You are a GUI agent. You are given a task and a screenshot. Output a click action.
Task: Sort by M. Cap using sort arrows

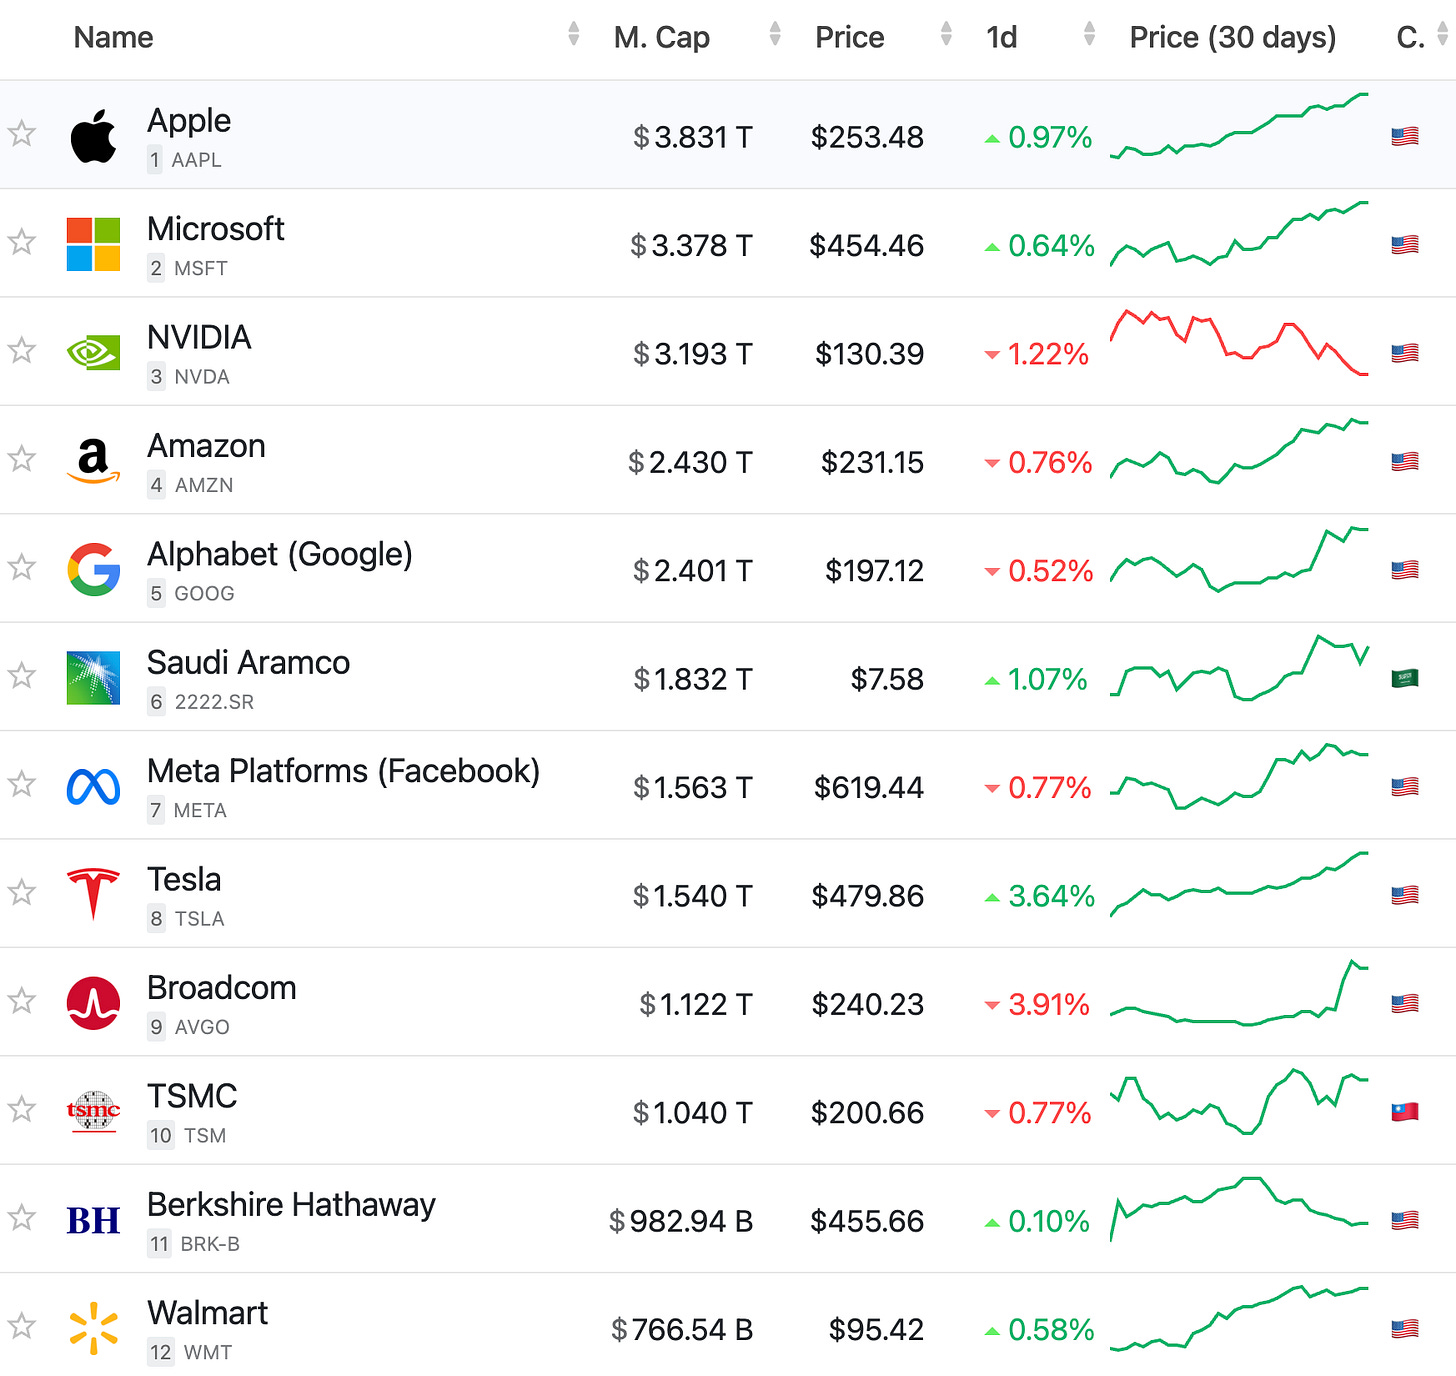click(x=774, y=34)
